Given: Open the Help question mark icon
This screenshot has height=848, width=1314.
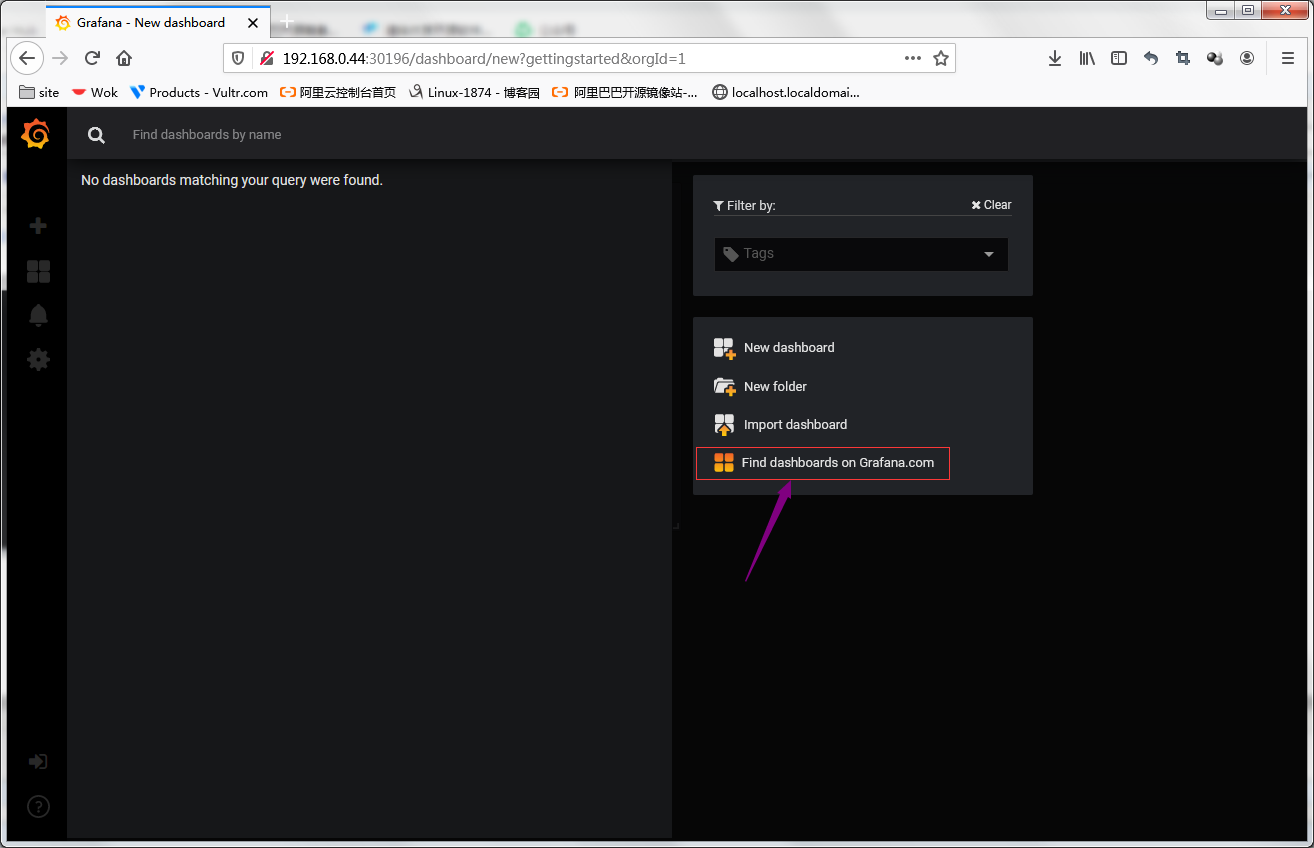Looking at the screenshot, I should coord(38,806).
